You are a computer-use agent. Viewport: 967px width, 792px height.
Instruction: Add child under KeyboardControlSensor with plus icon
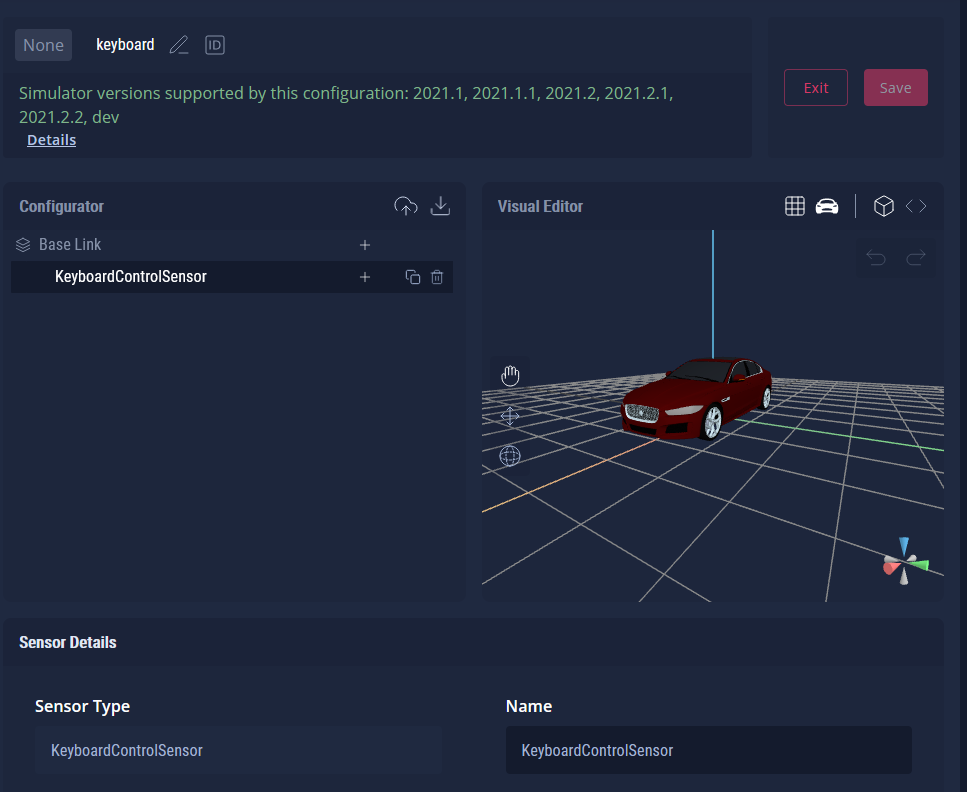pos(365,277)
